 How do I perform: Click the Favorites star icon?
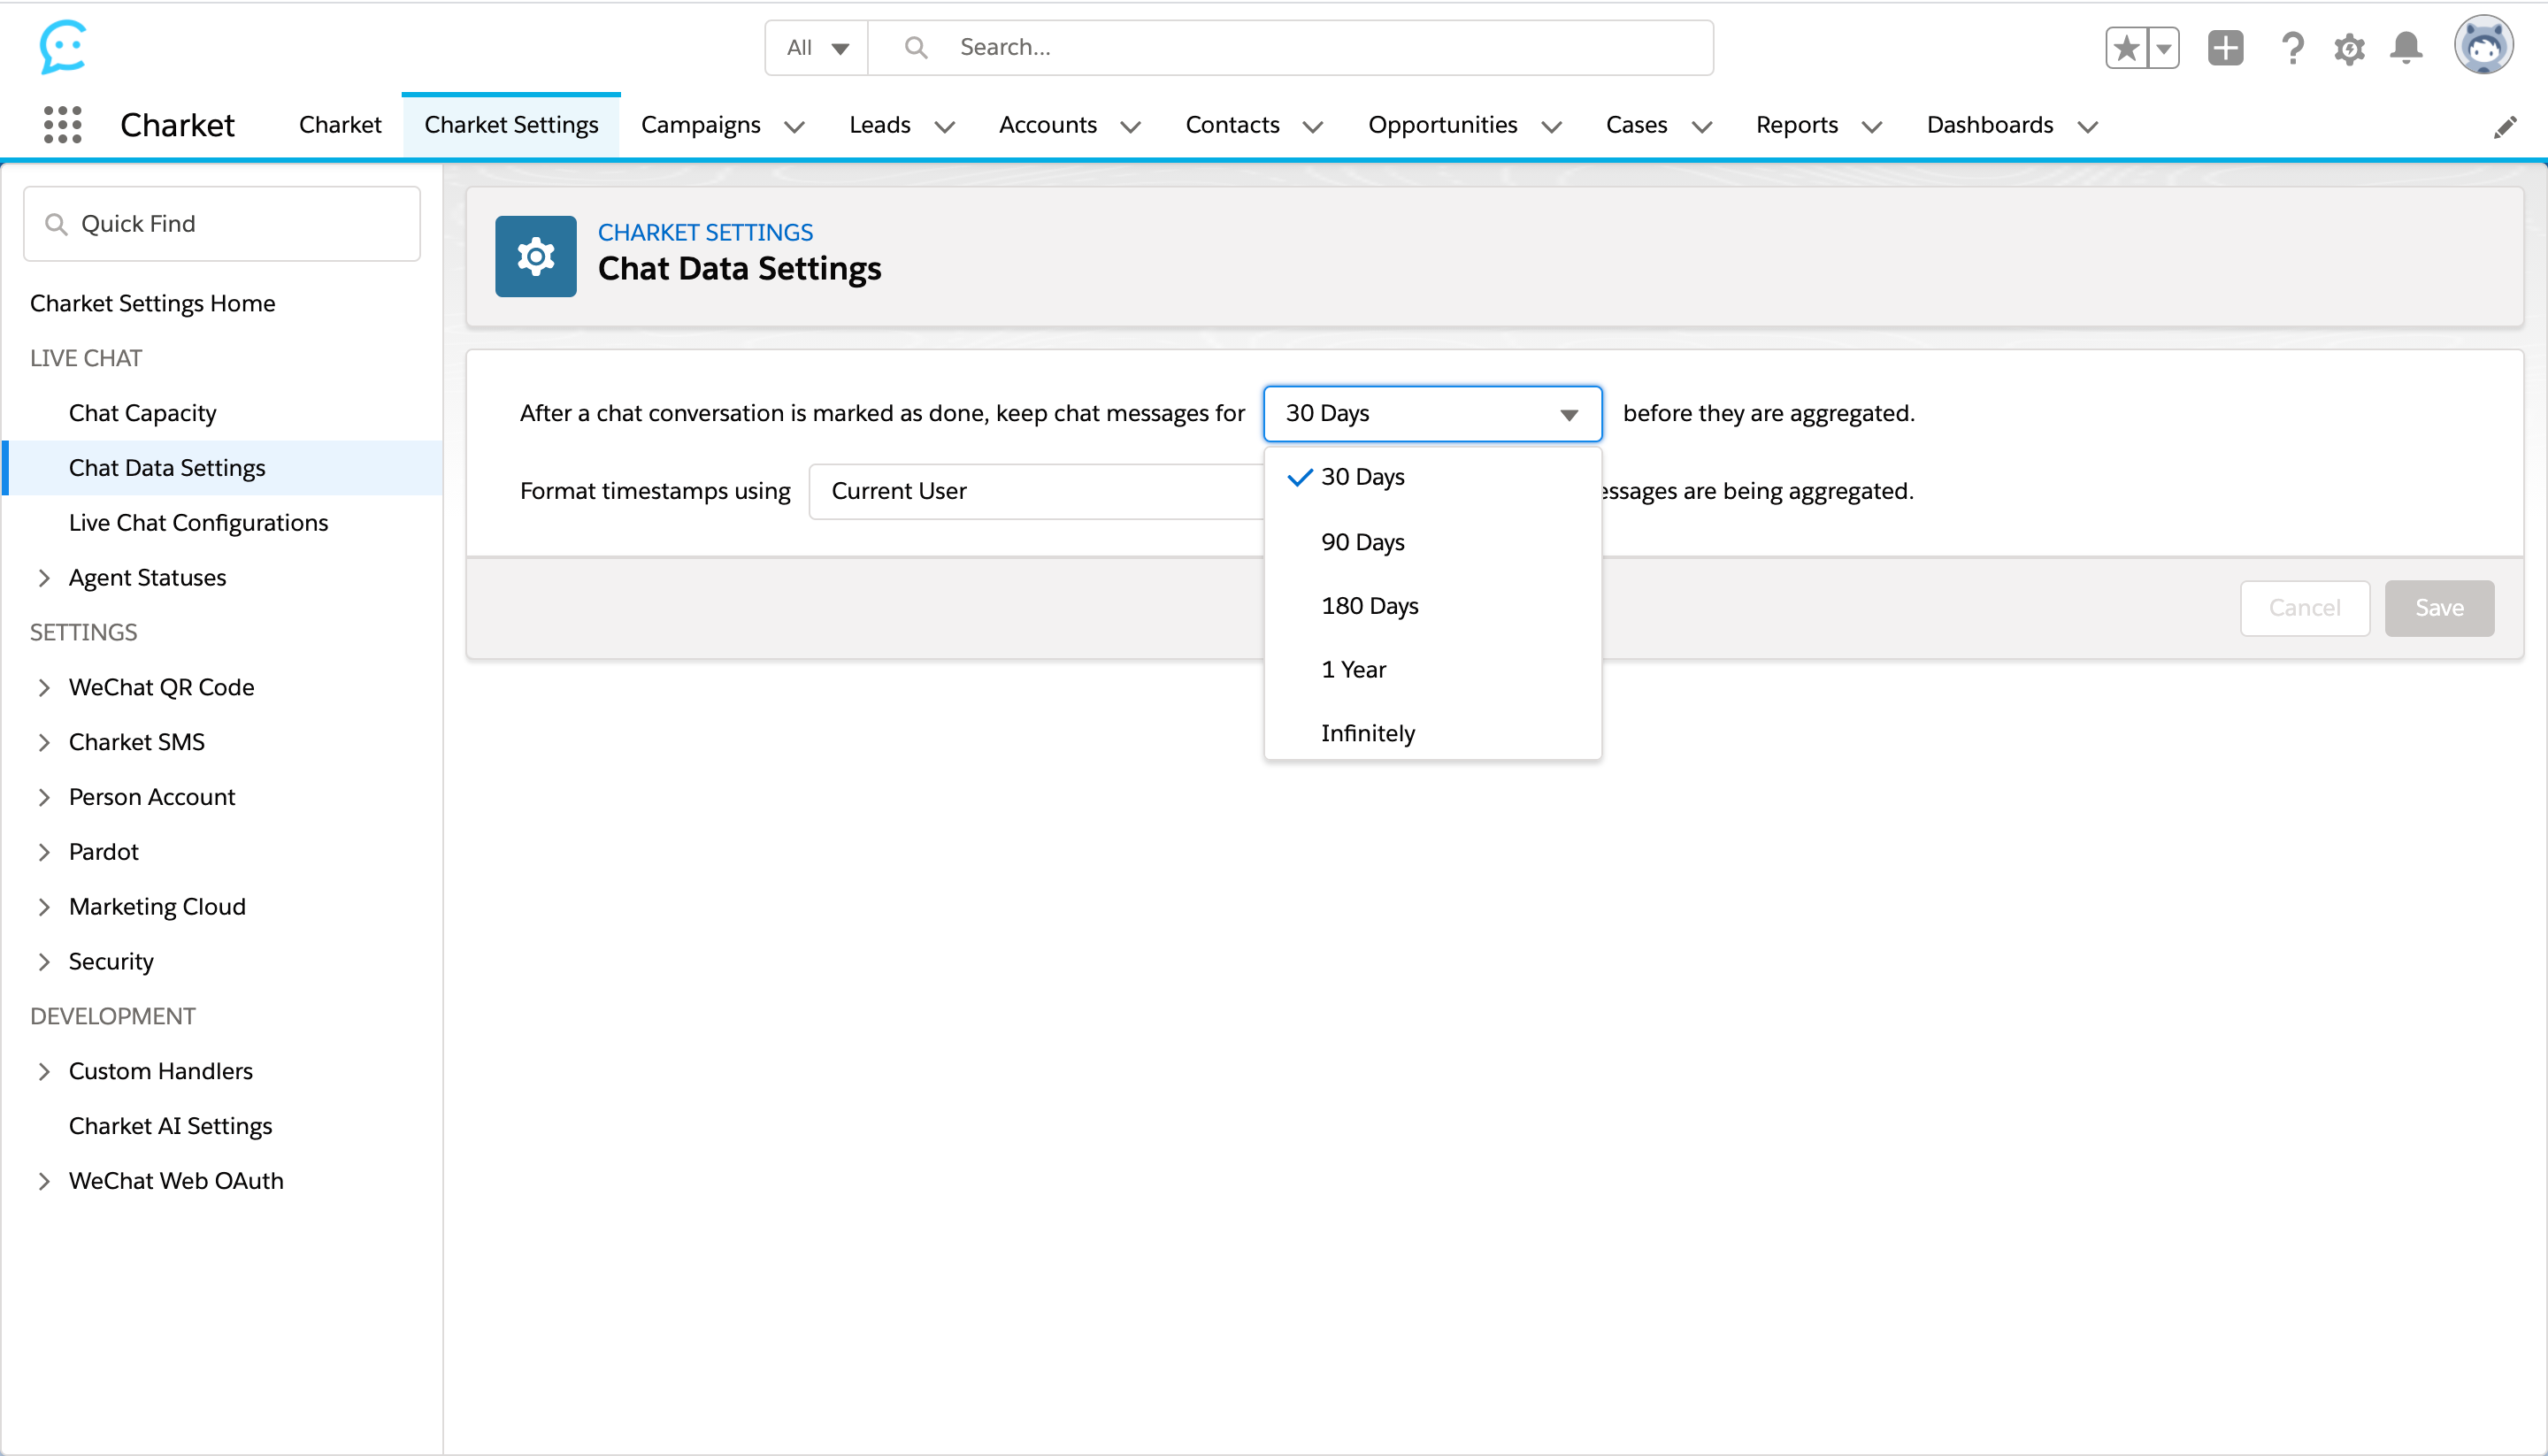(2126, 48)
